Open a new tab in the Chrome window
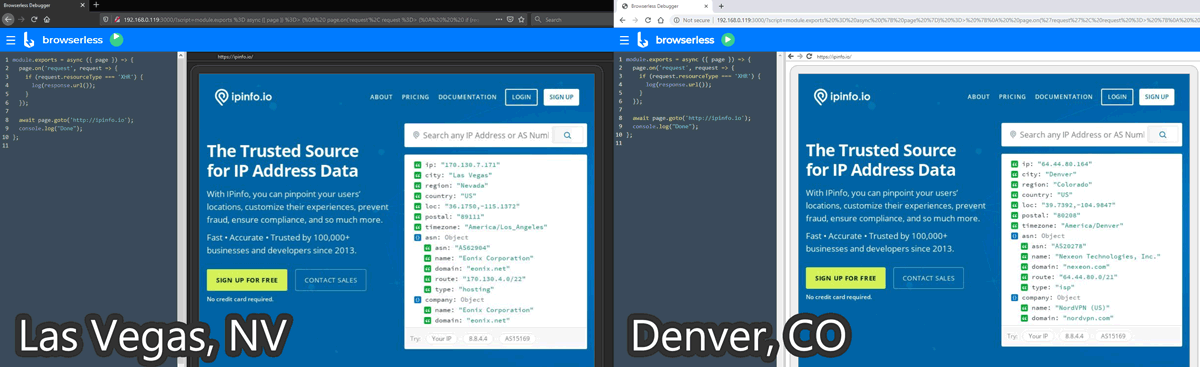Screen dimensions: 1200x367 coord(721,6)
